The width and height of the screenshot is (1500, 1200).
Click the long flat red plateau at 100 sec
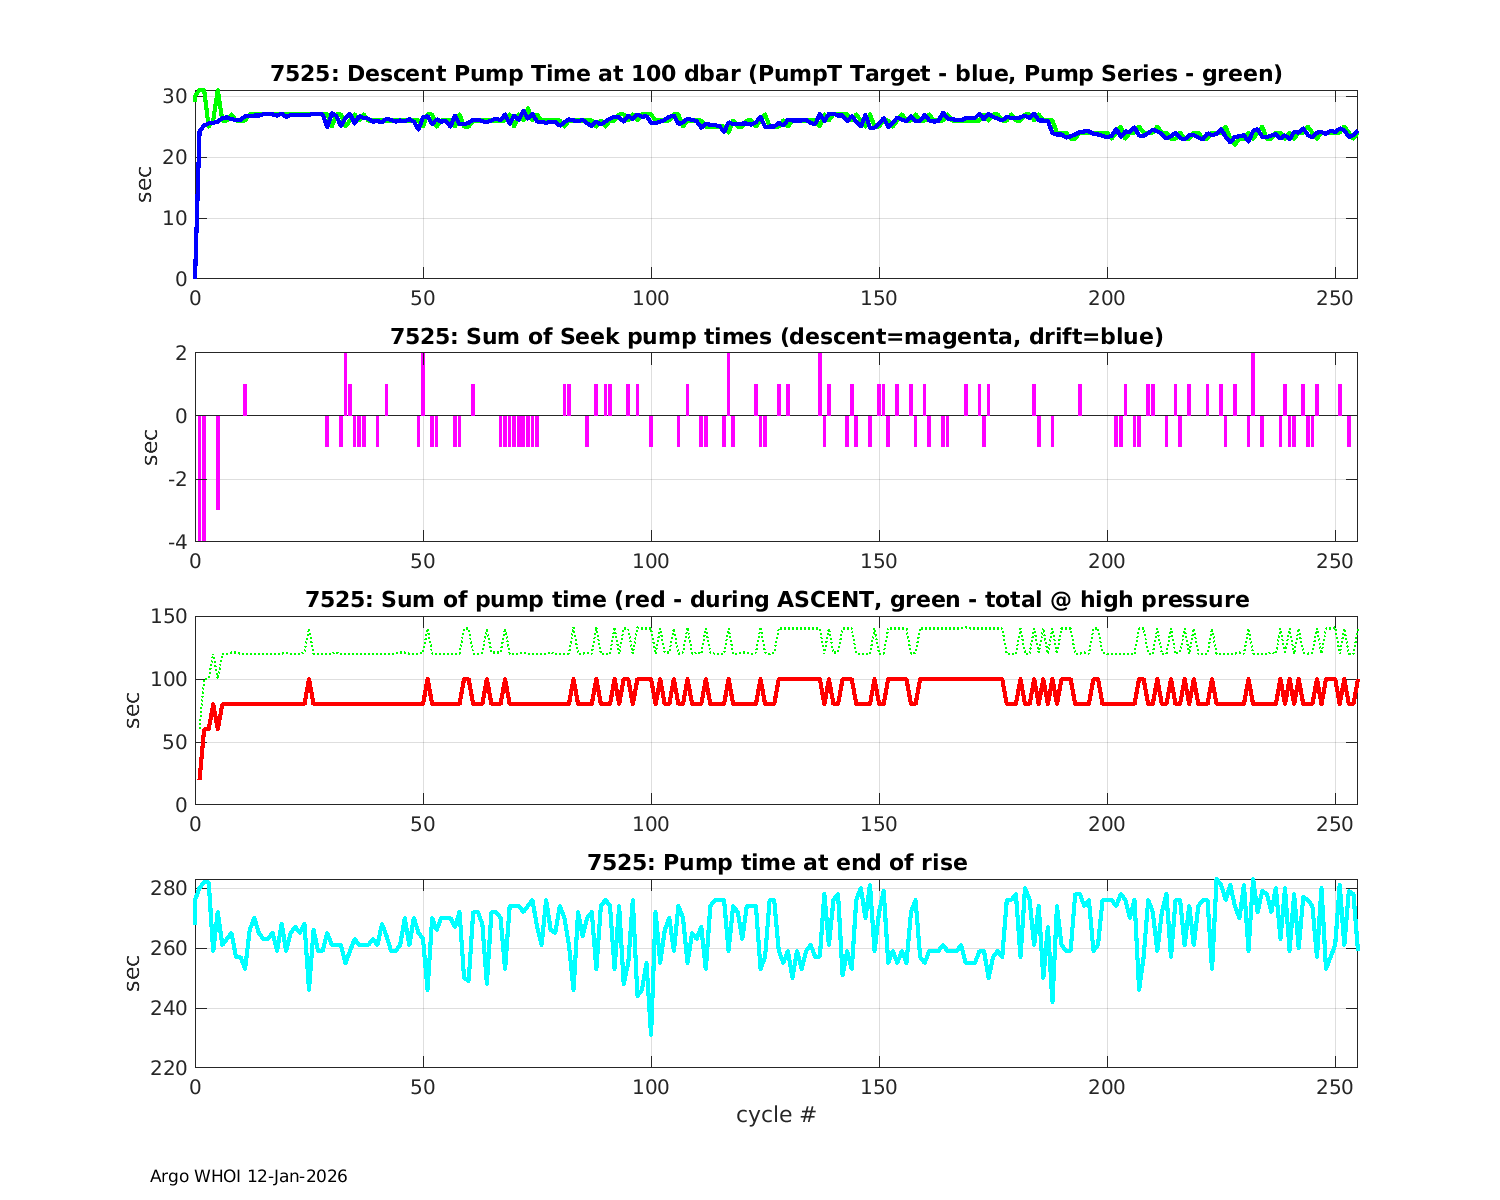960,679
